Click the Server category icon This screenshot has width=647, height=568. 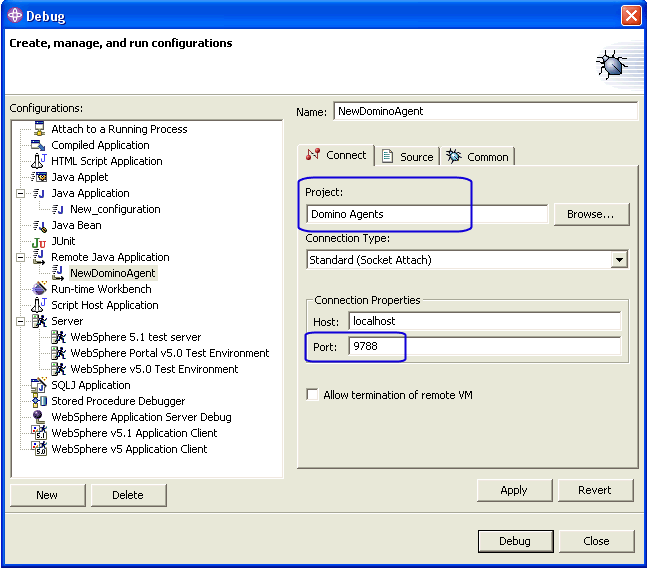39,321
